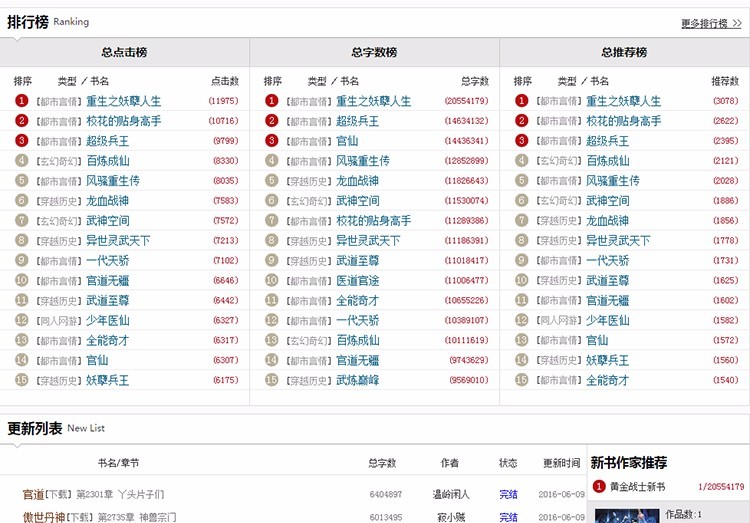Open 武神空间 in the 总字数榜 list
The image size is (750, 523).
click(358, 201)
